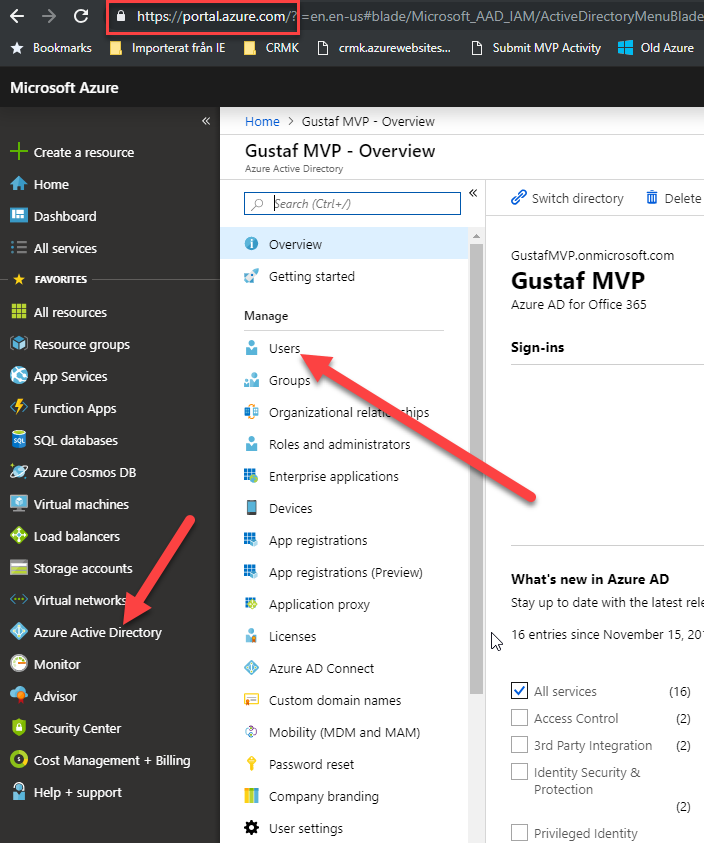Click the Home breadcrumb link
The width and height of the screenshot is (704, 843).
pos(262,122)
